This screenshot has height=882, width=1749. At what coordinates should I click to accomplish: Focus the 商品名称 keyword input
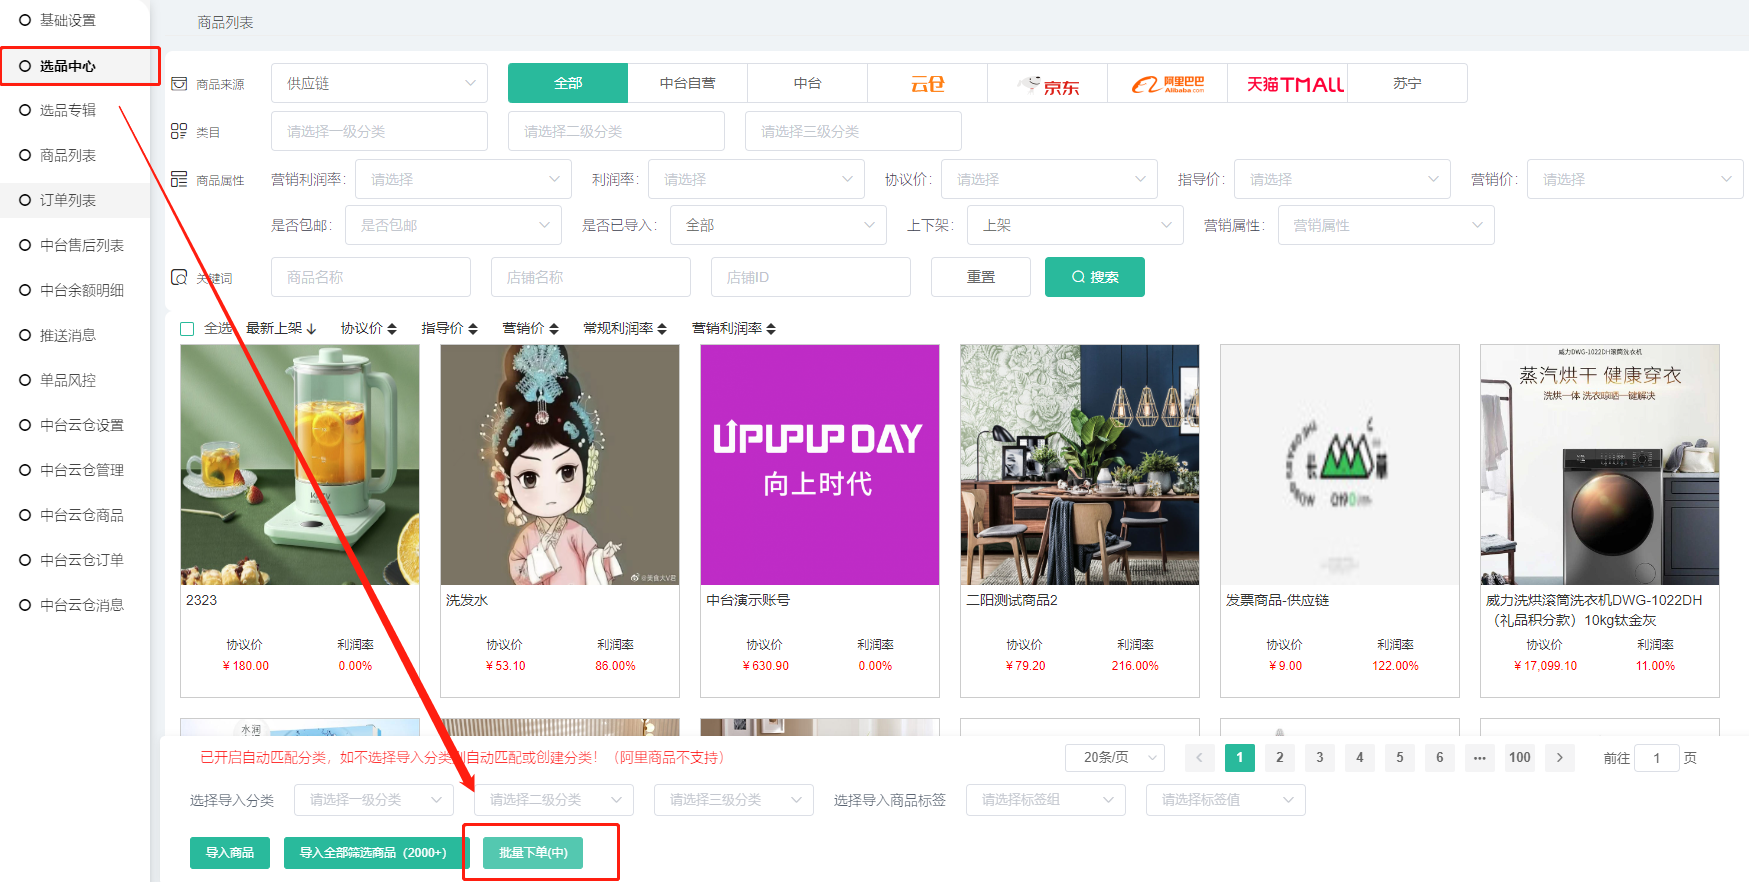(x=371, y=277)
